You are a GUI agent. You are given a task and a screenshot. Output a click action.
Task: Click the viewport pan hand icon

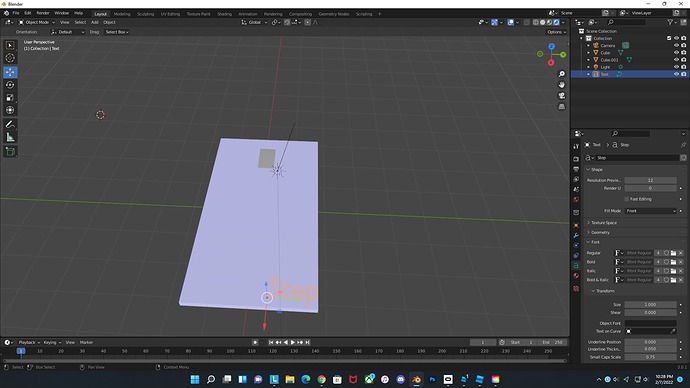562,85
